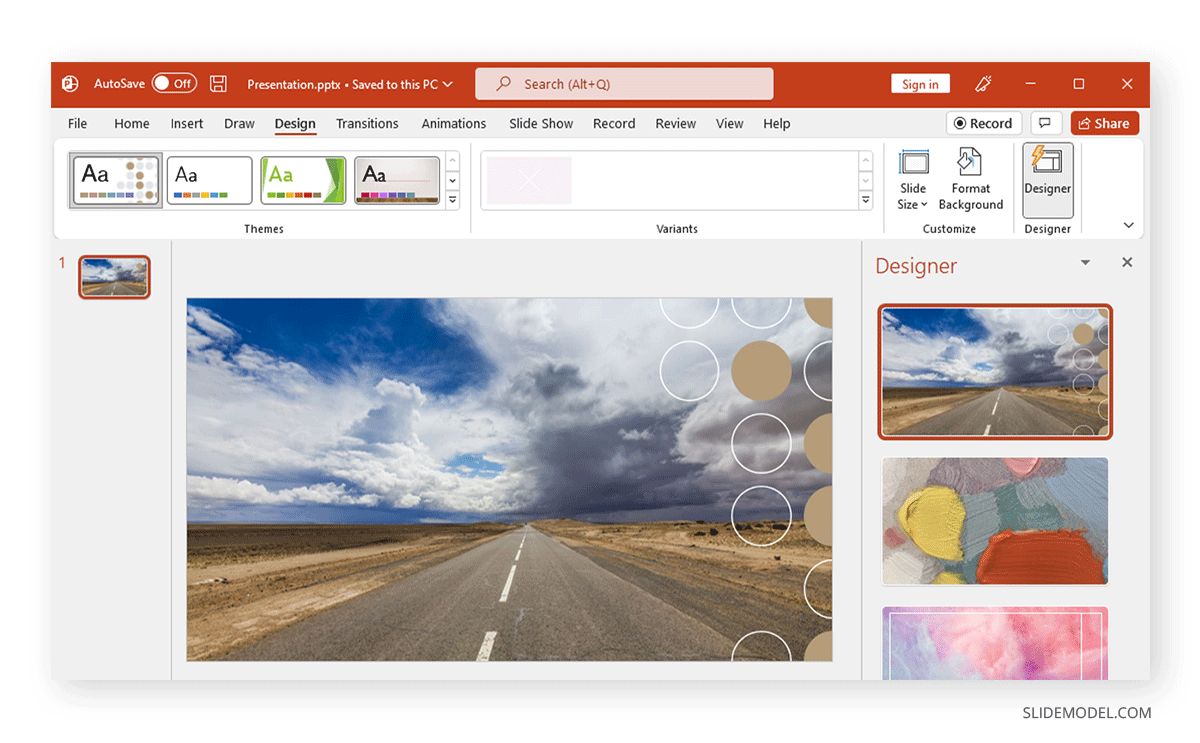Switch to the Insert tab
The image size is (1200, 743).
(187, 123)
